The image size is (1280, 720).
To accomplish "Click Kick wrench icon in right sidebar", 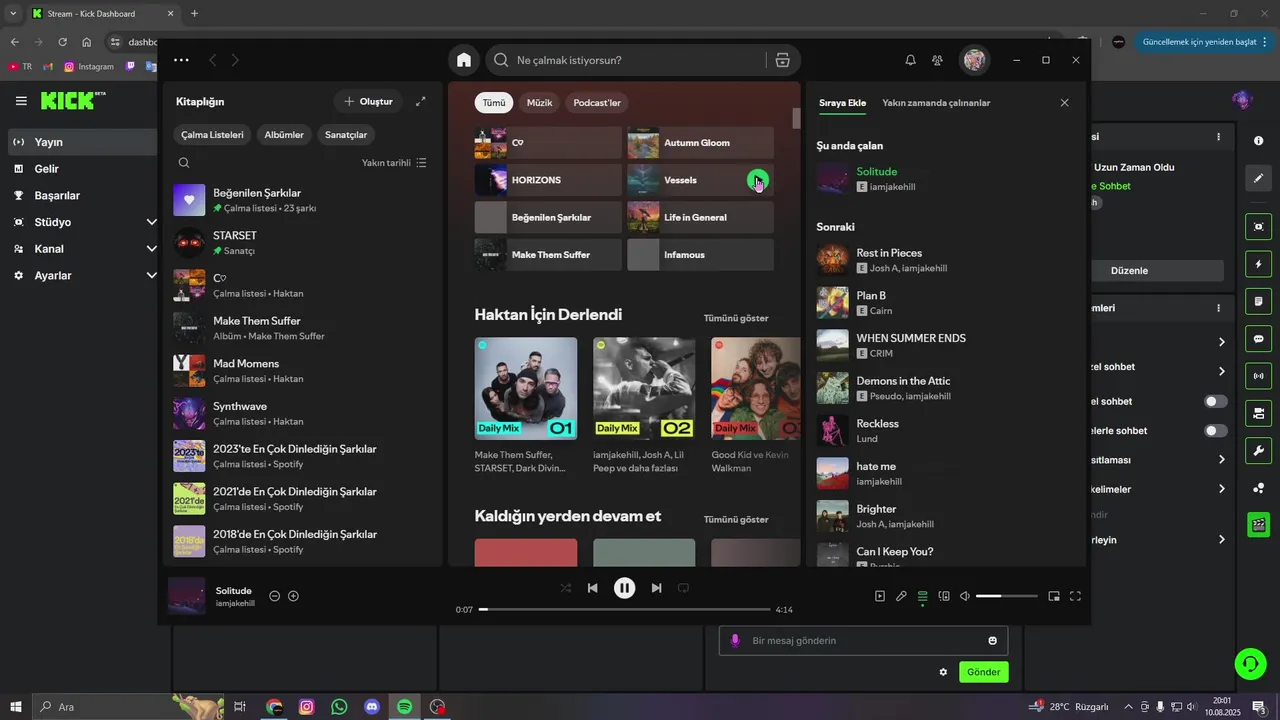I will tap(1259, 450).
